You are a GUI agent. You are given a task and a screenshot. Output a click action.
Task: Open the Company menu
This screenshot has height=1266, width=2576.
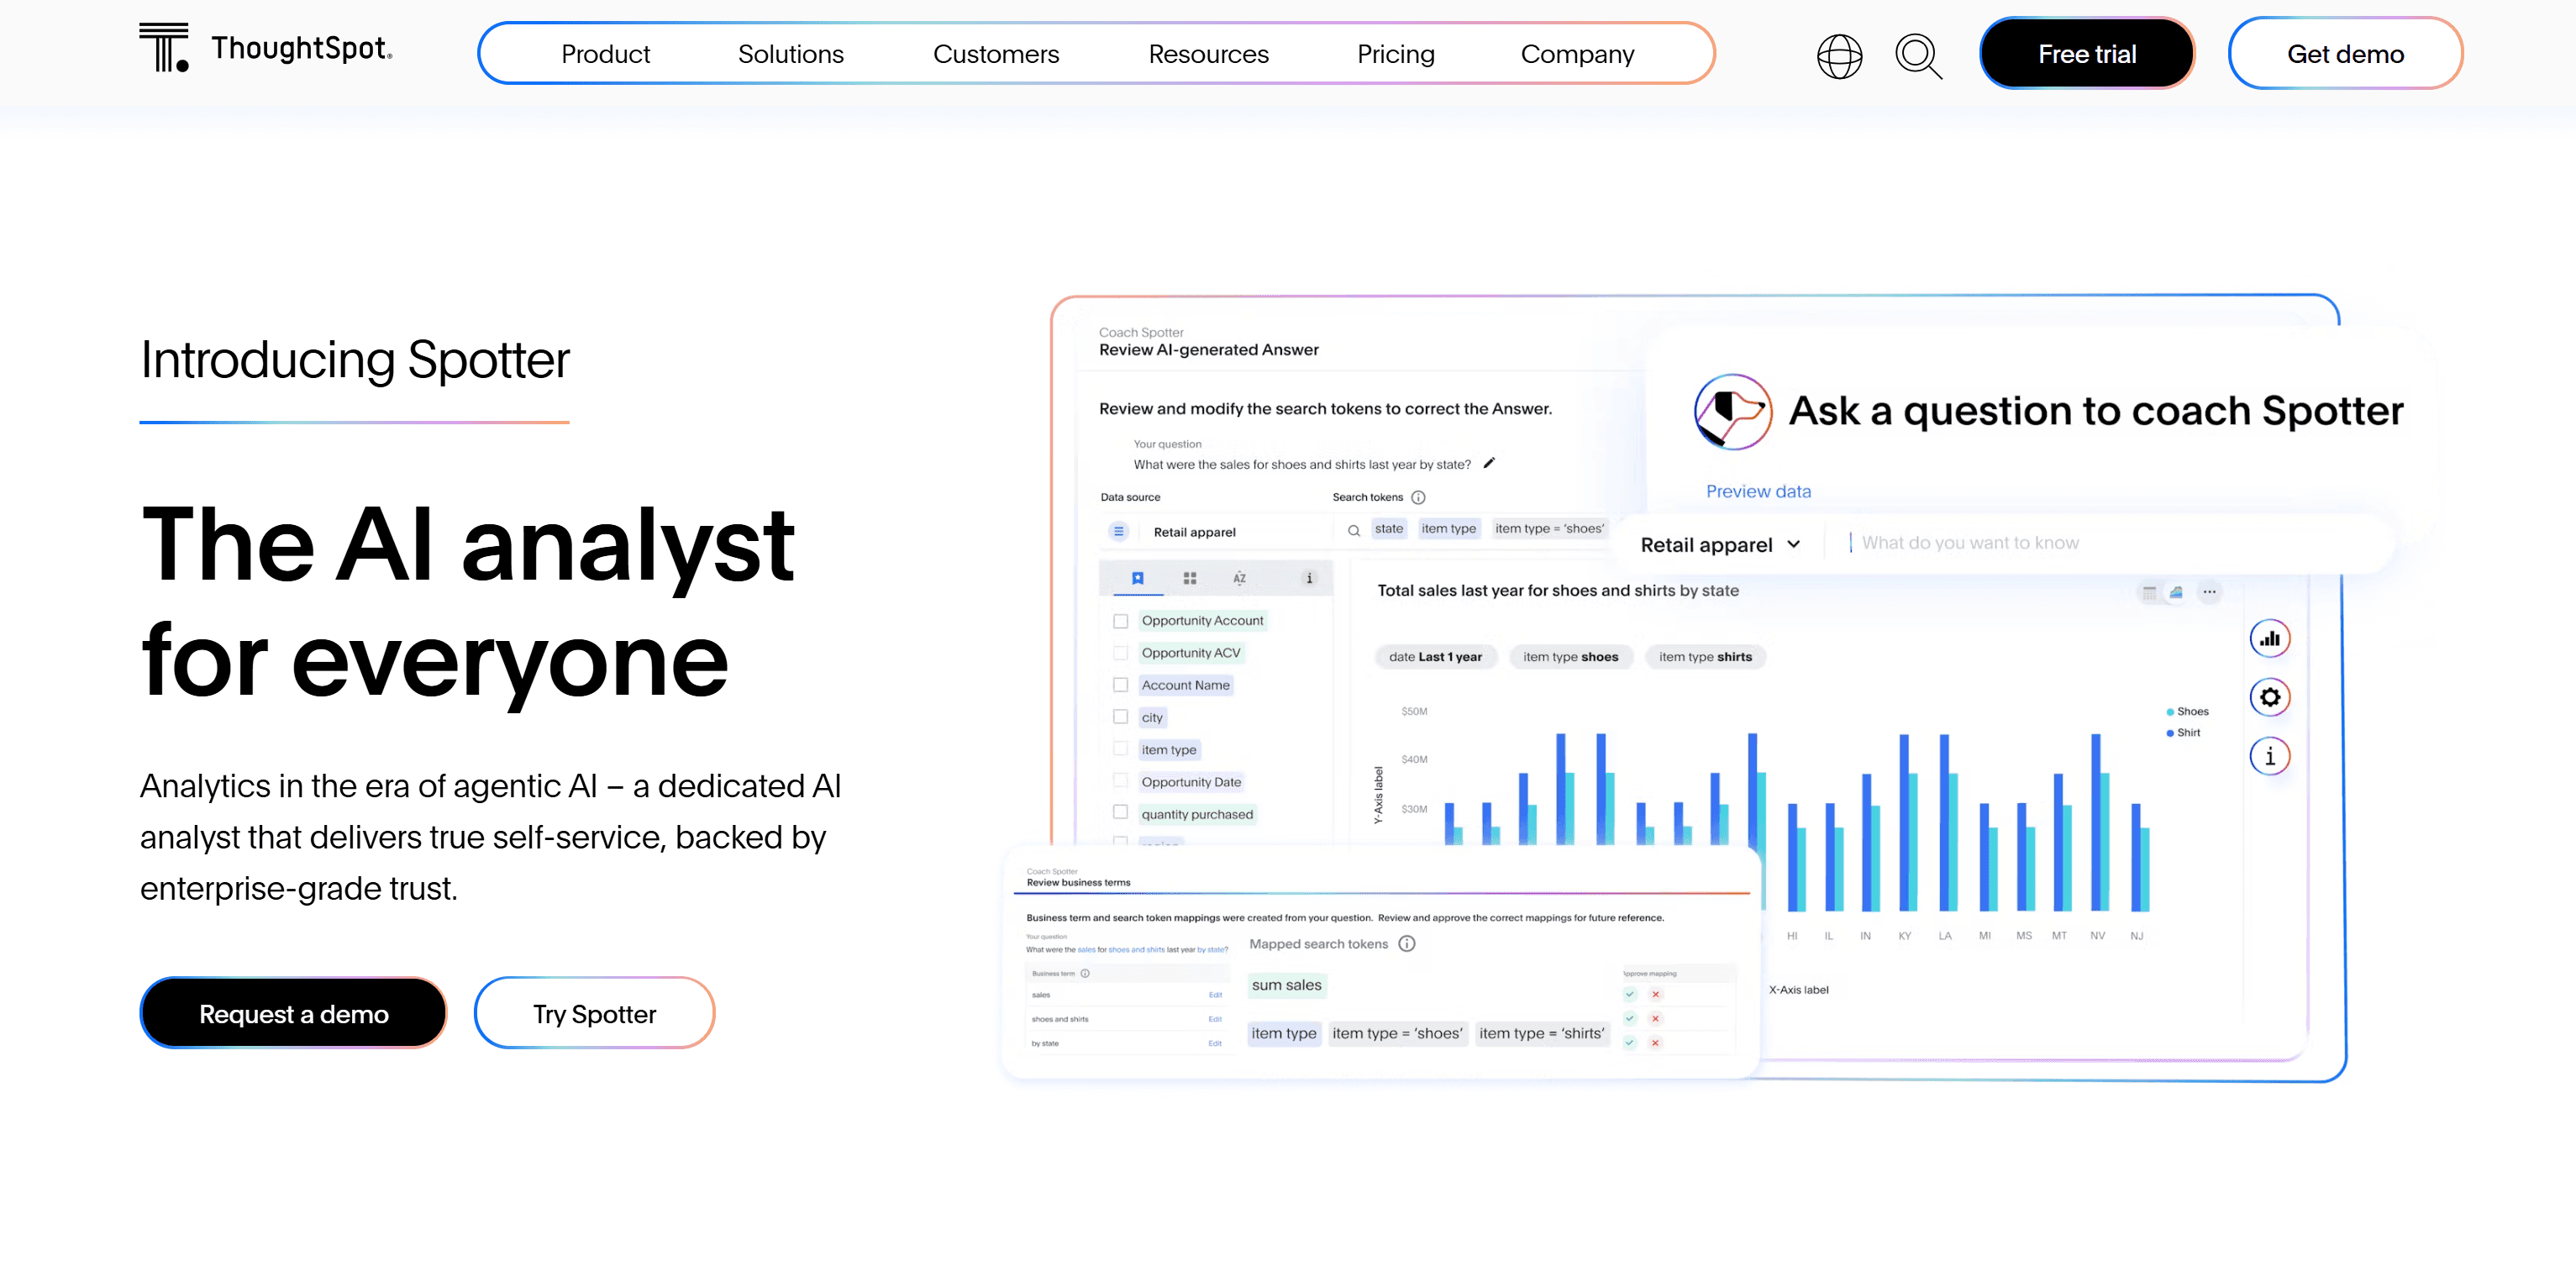coord(1577,54)
